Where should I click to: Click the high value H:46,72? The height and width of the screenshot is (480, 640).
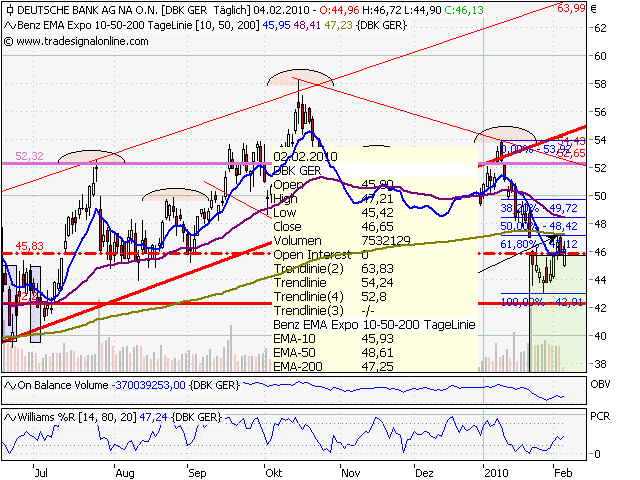[379, 10]
